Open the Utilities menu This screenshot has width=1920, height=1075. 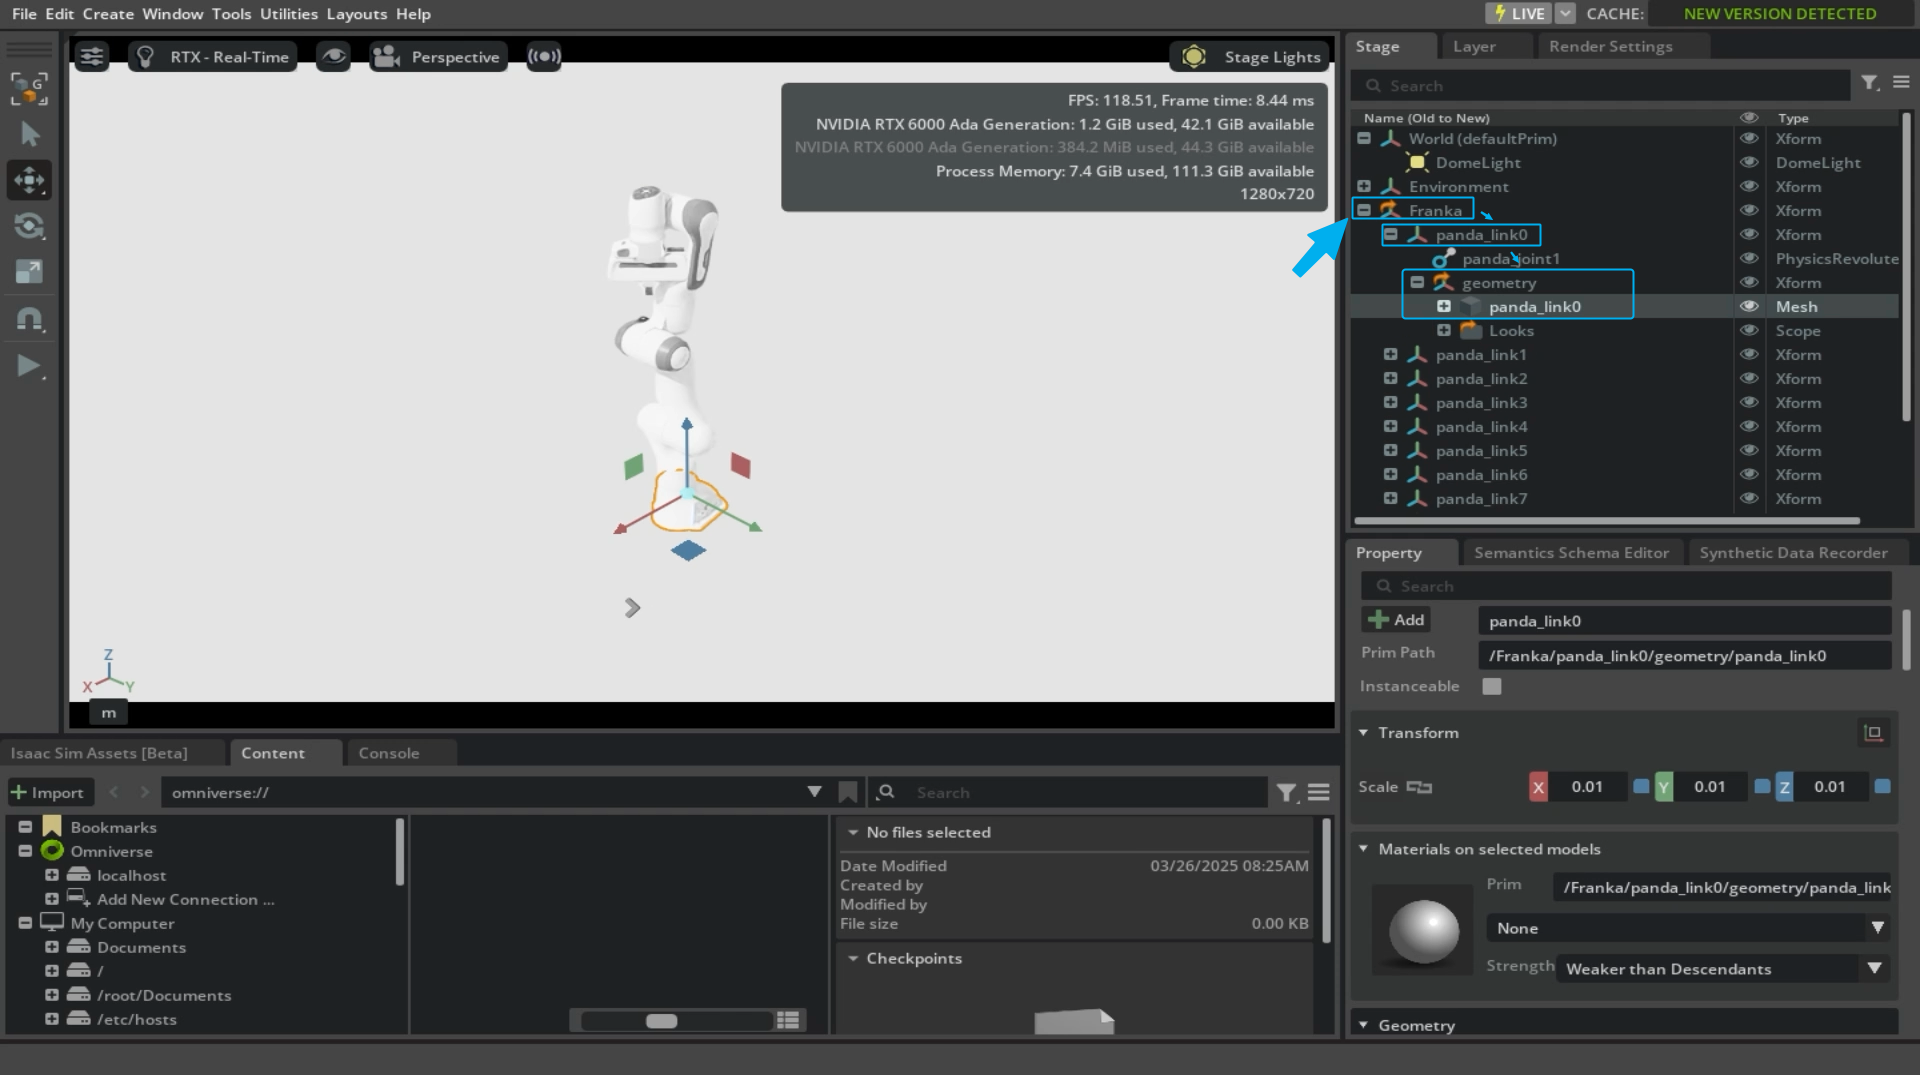(289, 14)
